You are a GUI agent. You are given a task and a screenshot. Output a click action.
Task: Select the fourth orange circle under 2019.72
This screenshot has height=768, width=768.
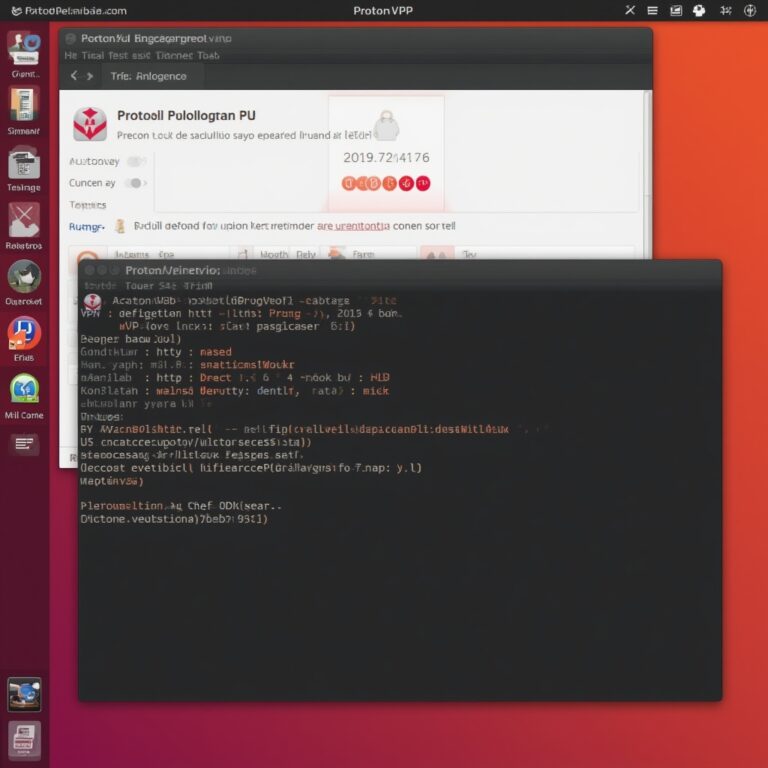tap(389, 184)
